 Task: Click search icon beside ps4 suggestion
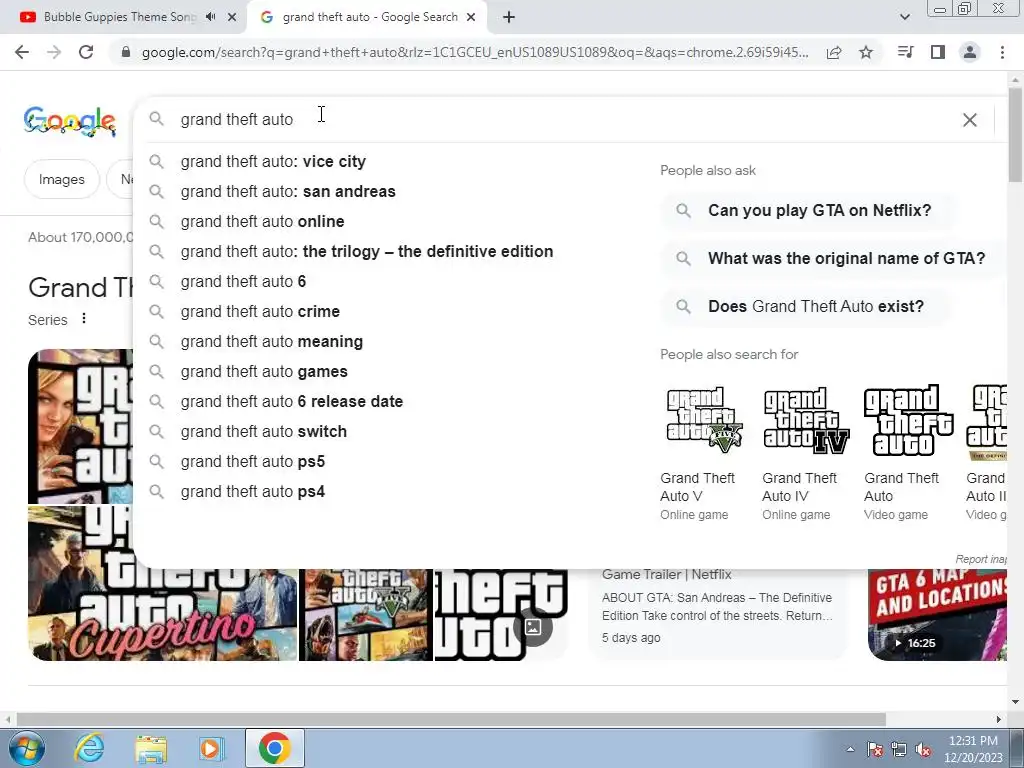[x=156, y=491]
